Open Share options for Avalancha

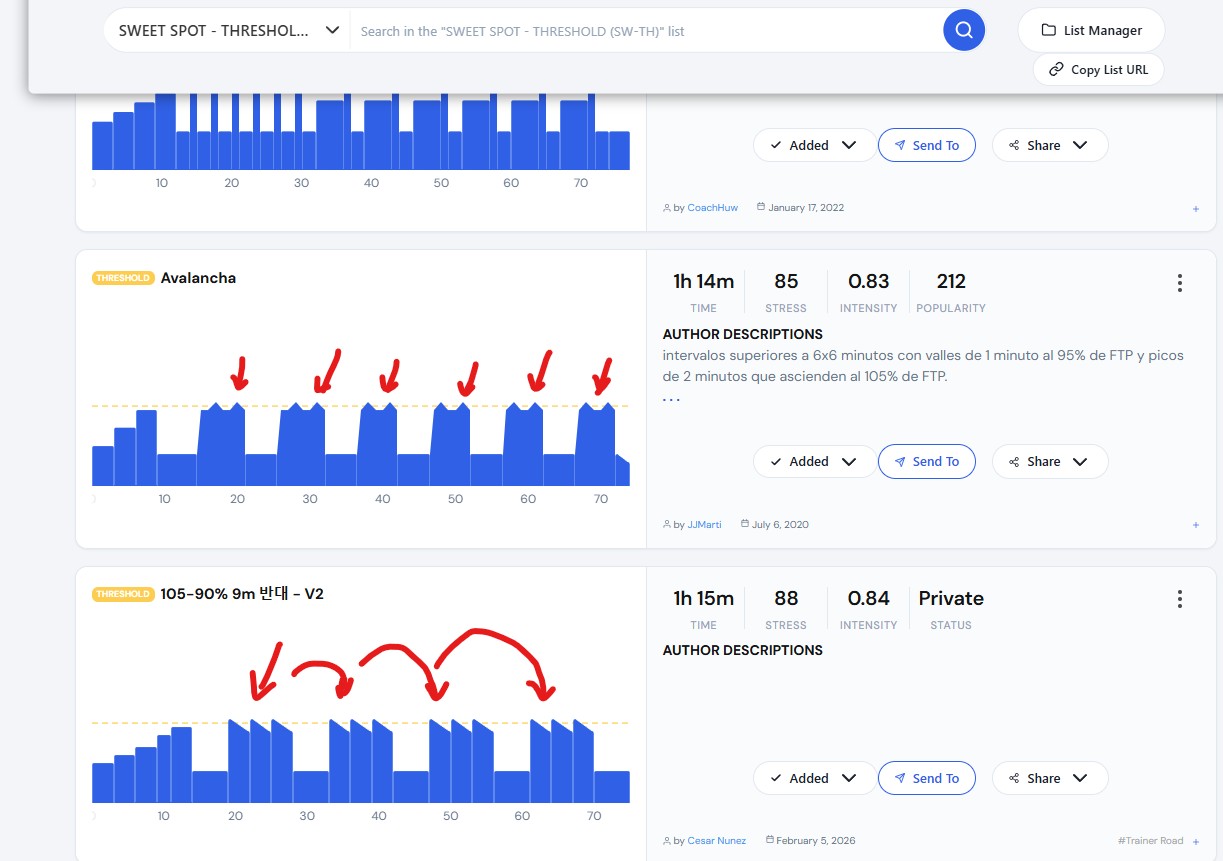click(1049, 461)
